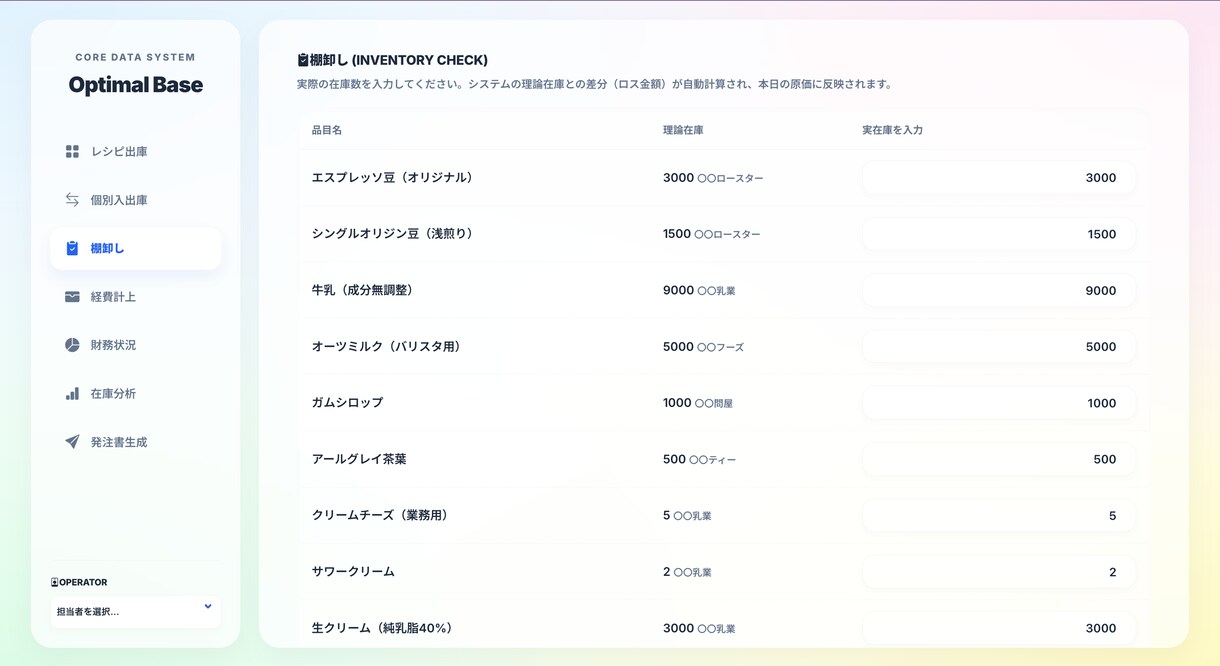Image resolution: width=1220 pixels, height=666 pixels.
Task: Click the OPERATOR badge icon
Action: 54,582
